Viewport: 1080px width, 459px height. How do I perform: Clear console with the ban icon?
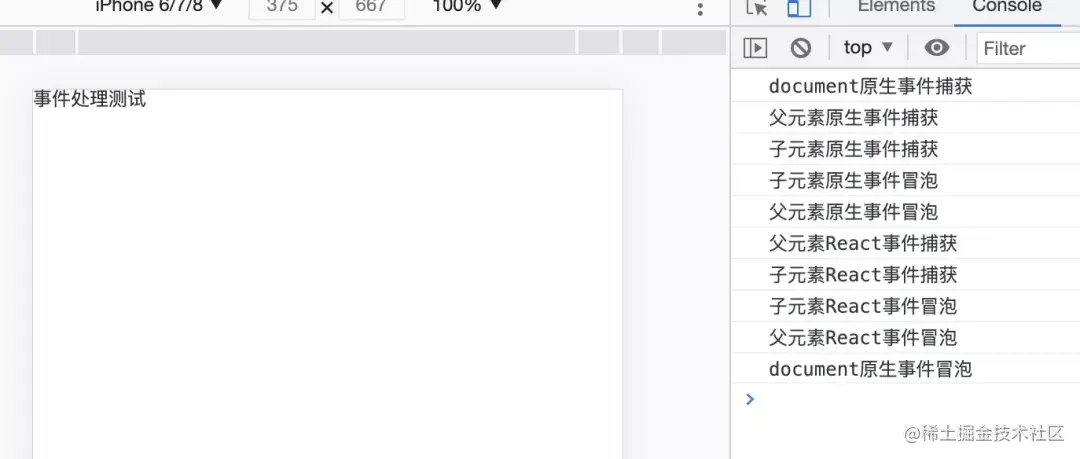tap(800, 48)
